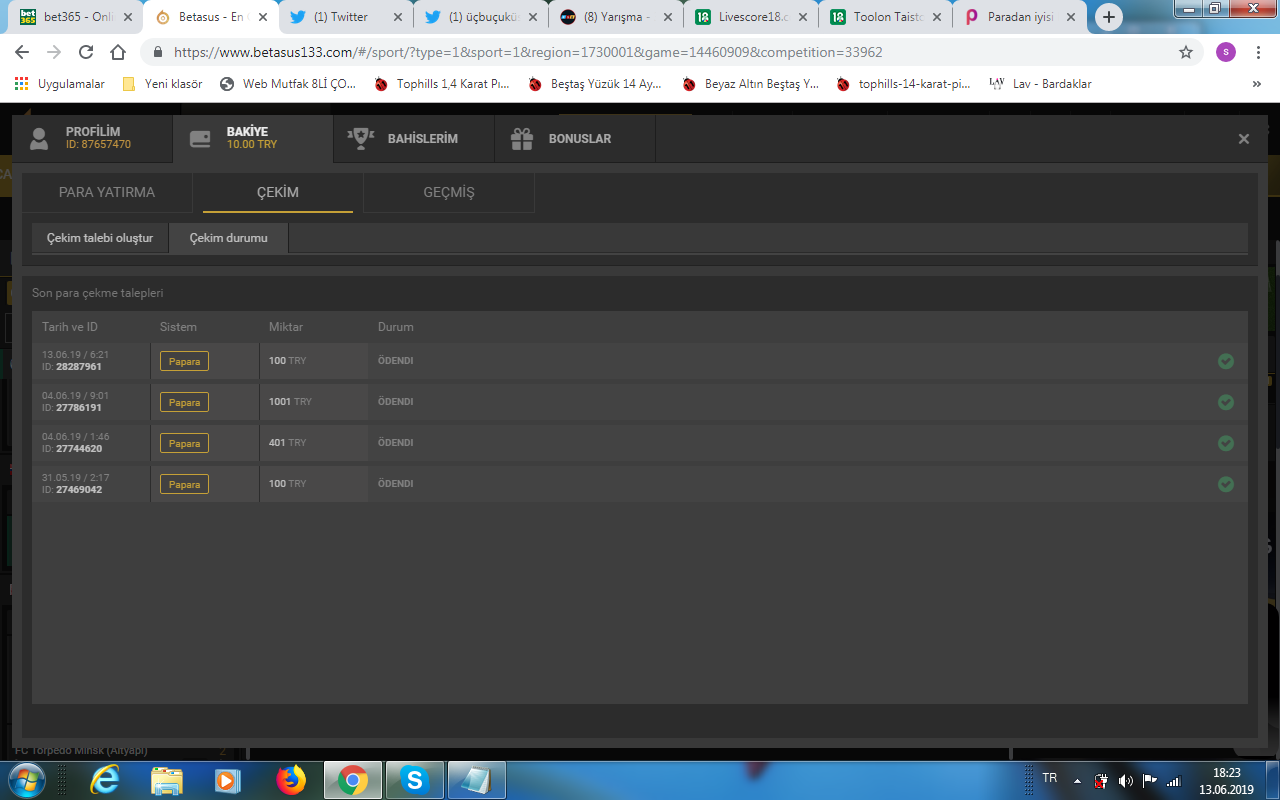Expand hidden bookmarks chevron
1280x800 pixels.
[1257, 84]
